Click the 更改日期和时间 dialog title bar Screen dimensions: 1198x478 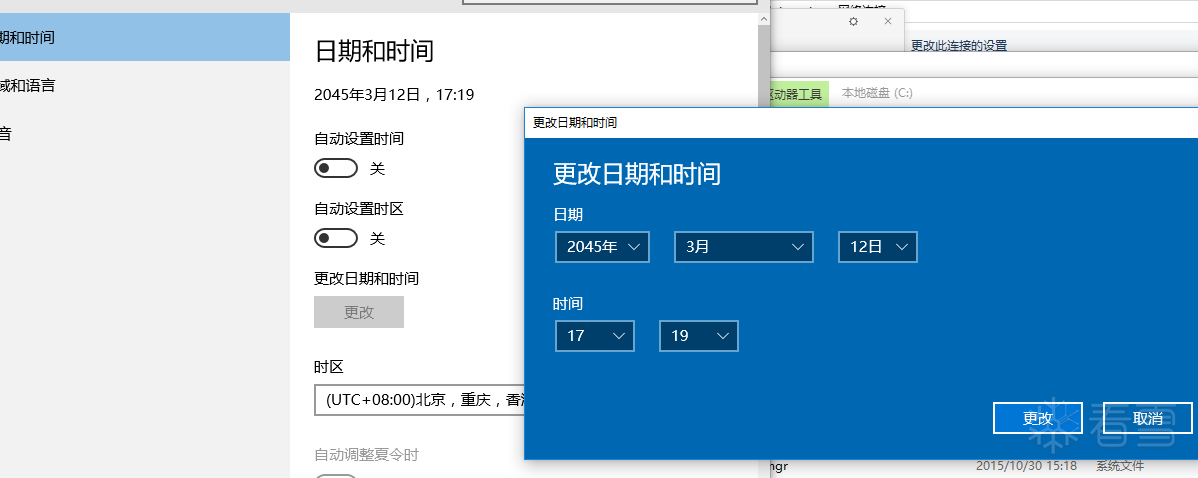point(861,123)
